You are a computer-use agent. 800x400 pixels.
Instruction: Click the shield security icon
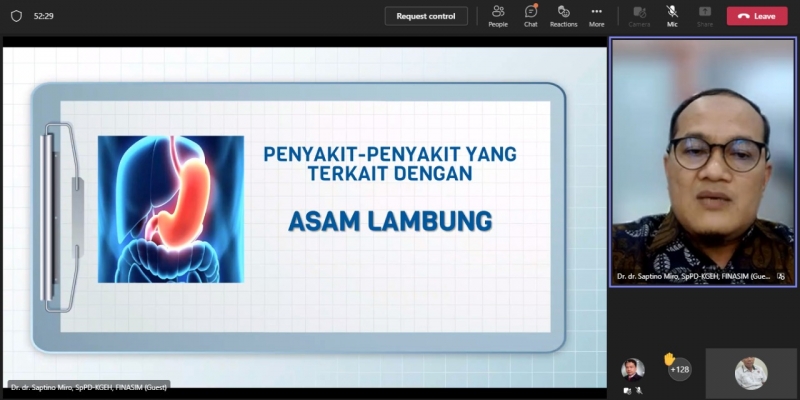16,16
